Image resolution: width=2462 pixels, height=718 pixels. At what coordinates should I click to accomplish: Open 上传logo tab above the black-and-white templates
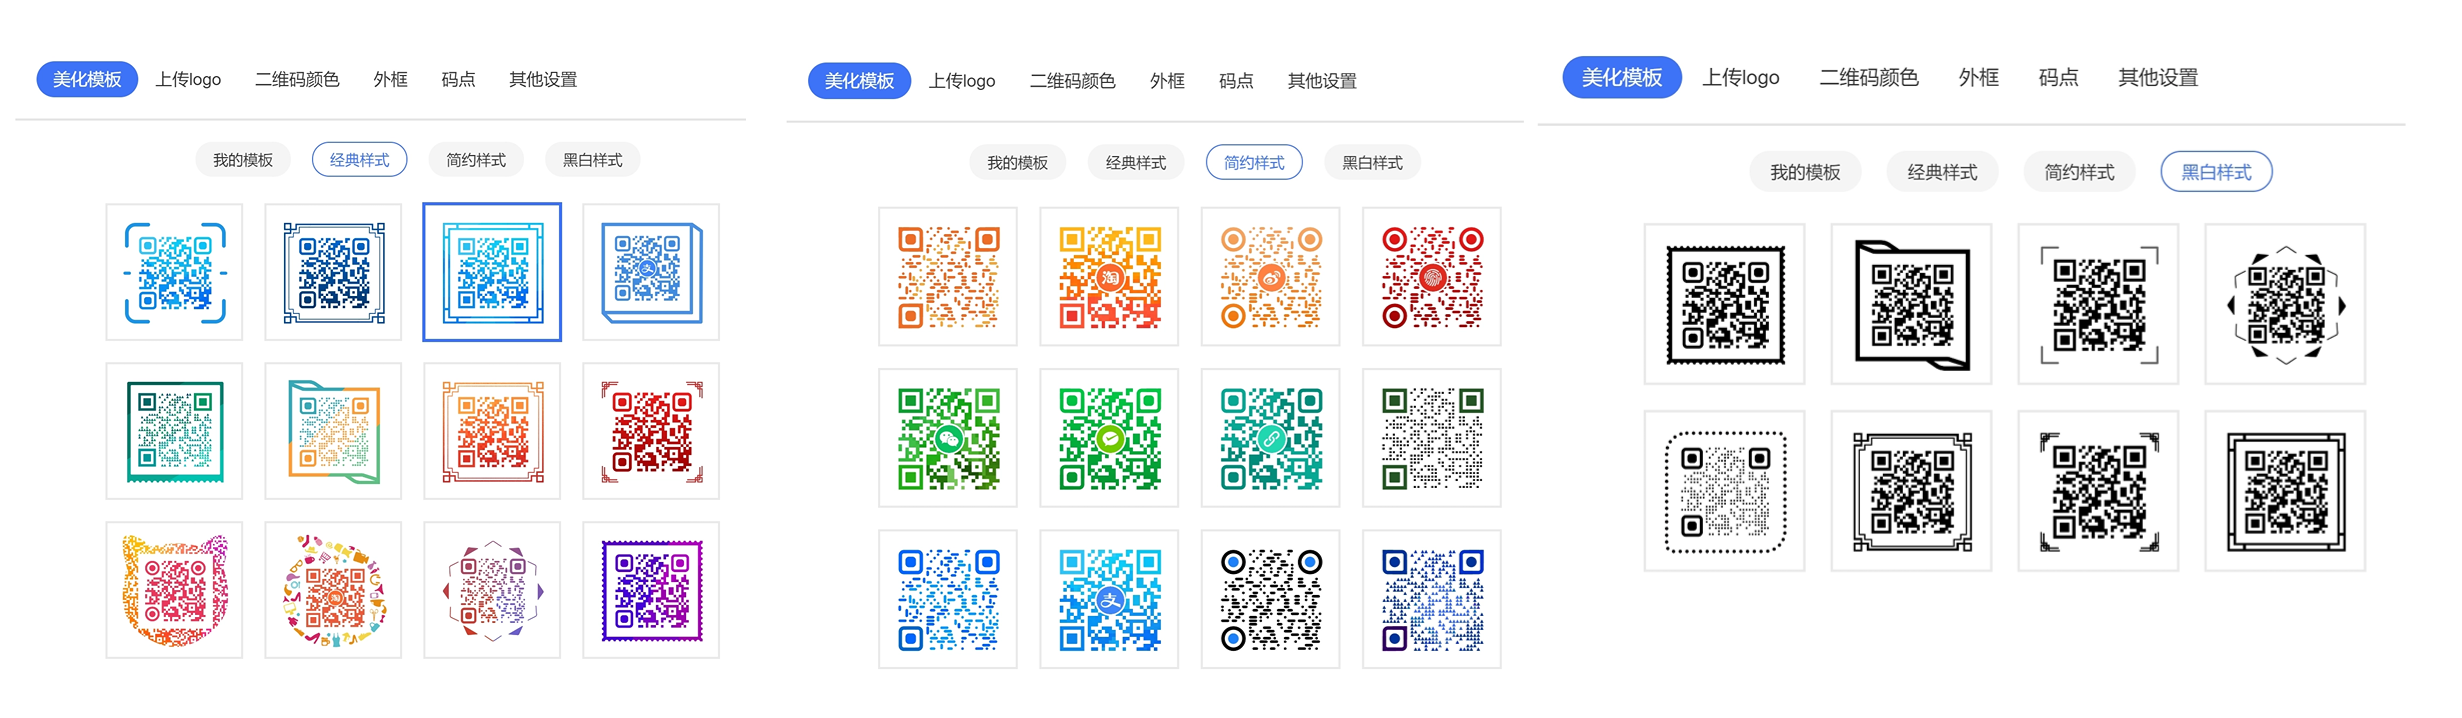(1740, 78)
